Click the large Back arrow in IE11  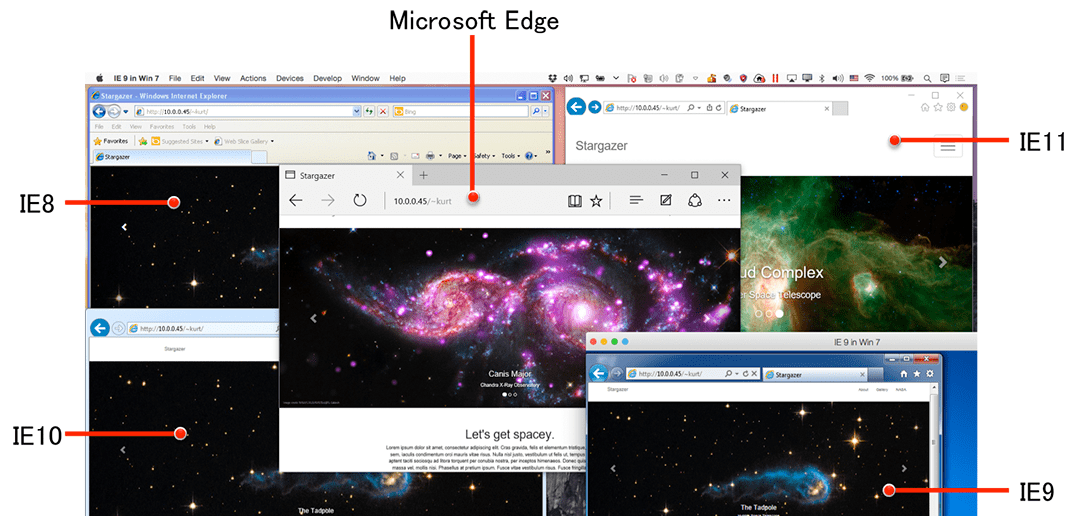(x=576, y=106)
